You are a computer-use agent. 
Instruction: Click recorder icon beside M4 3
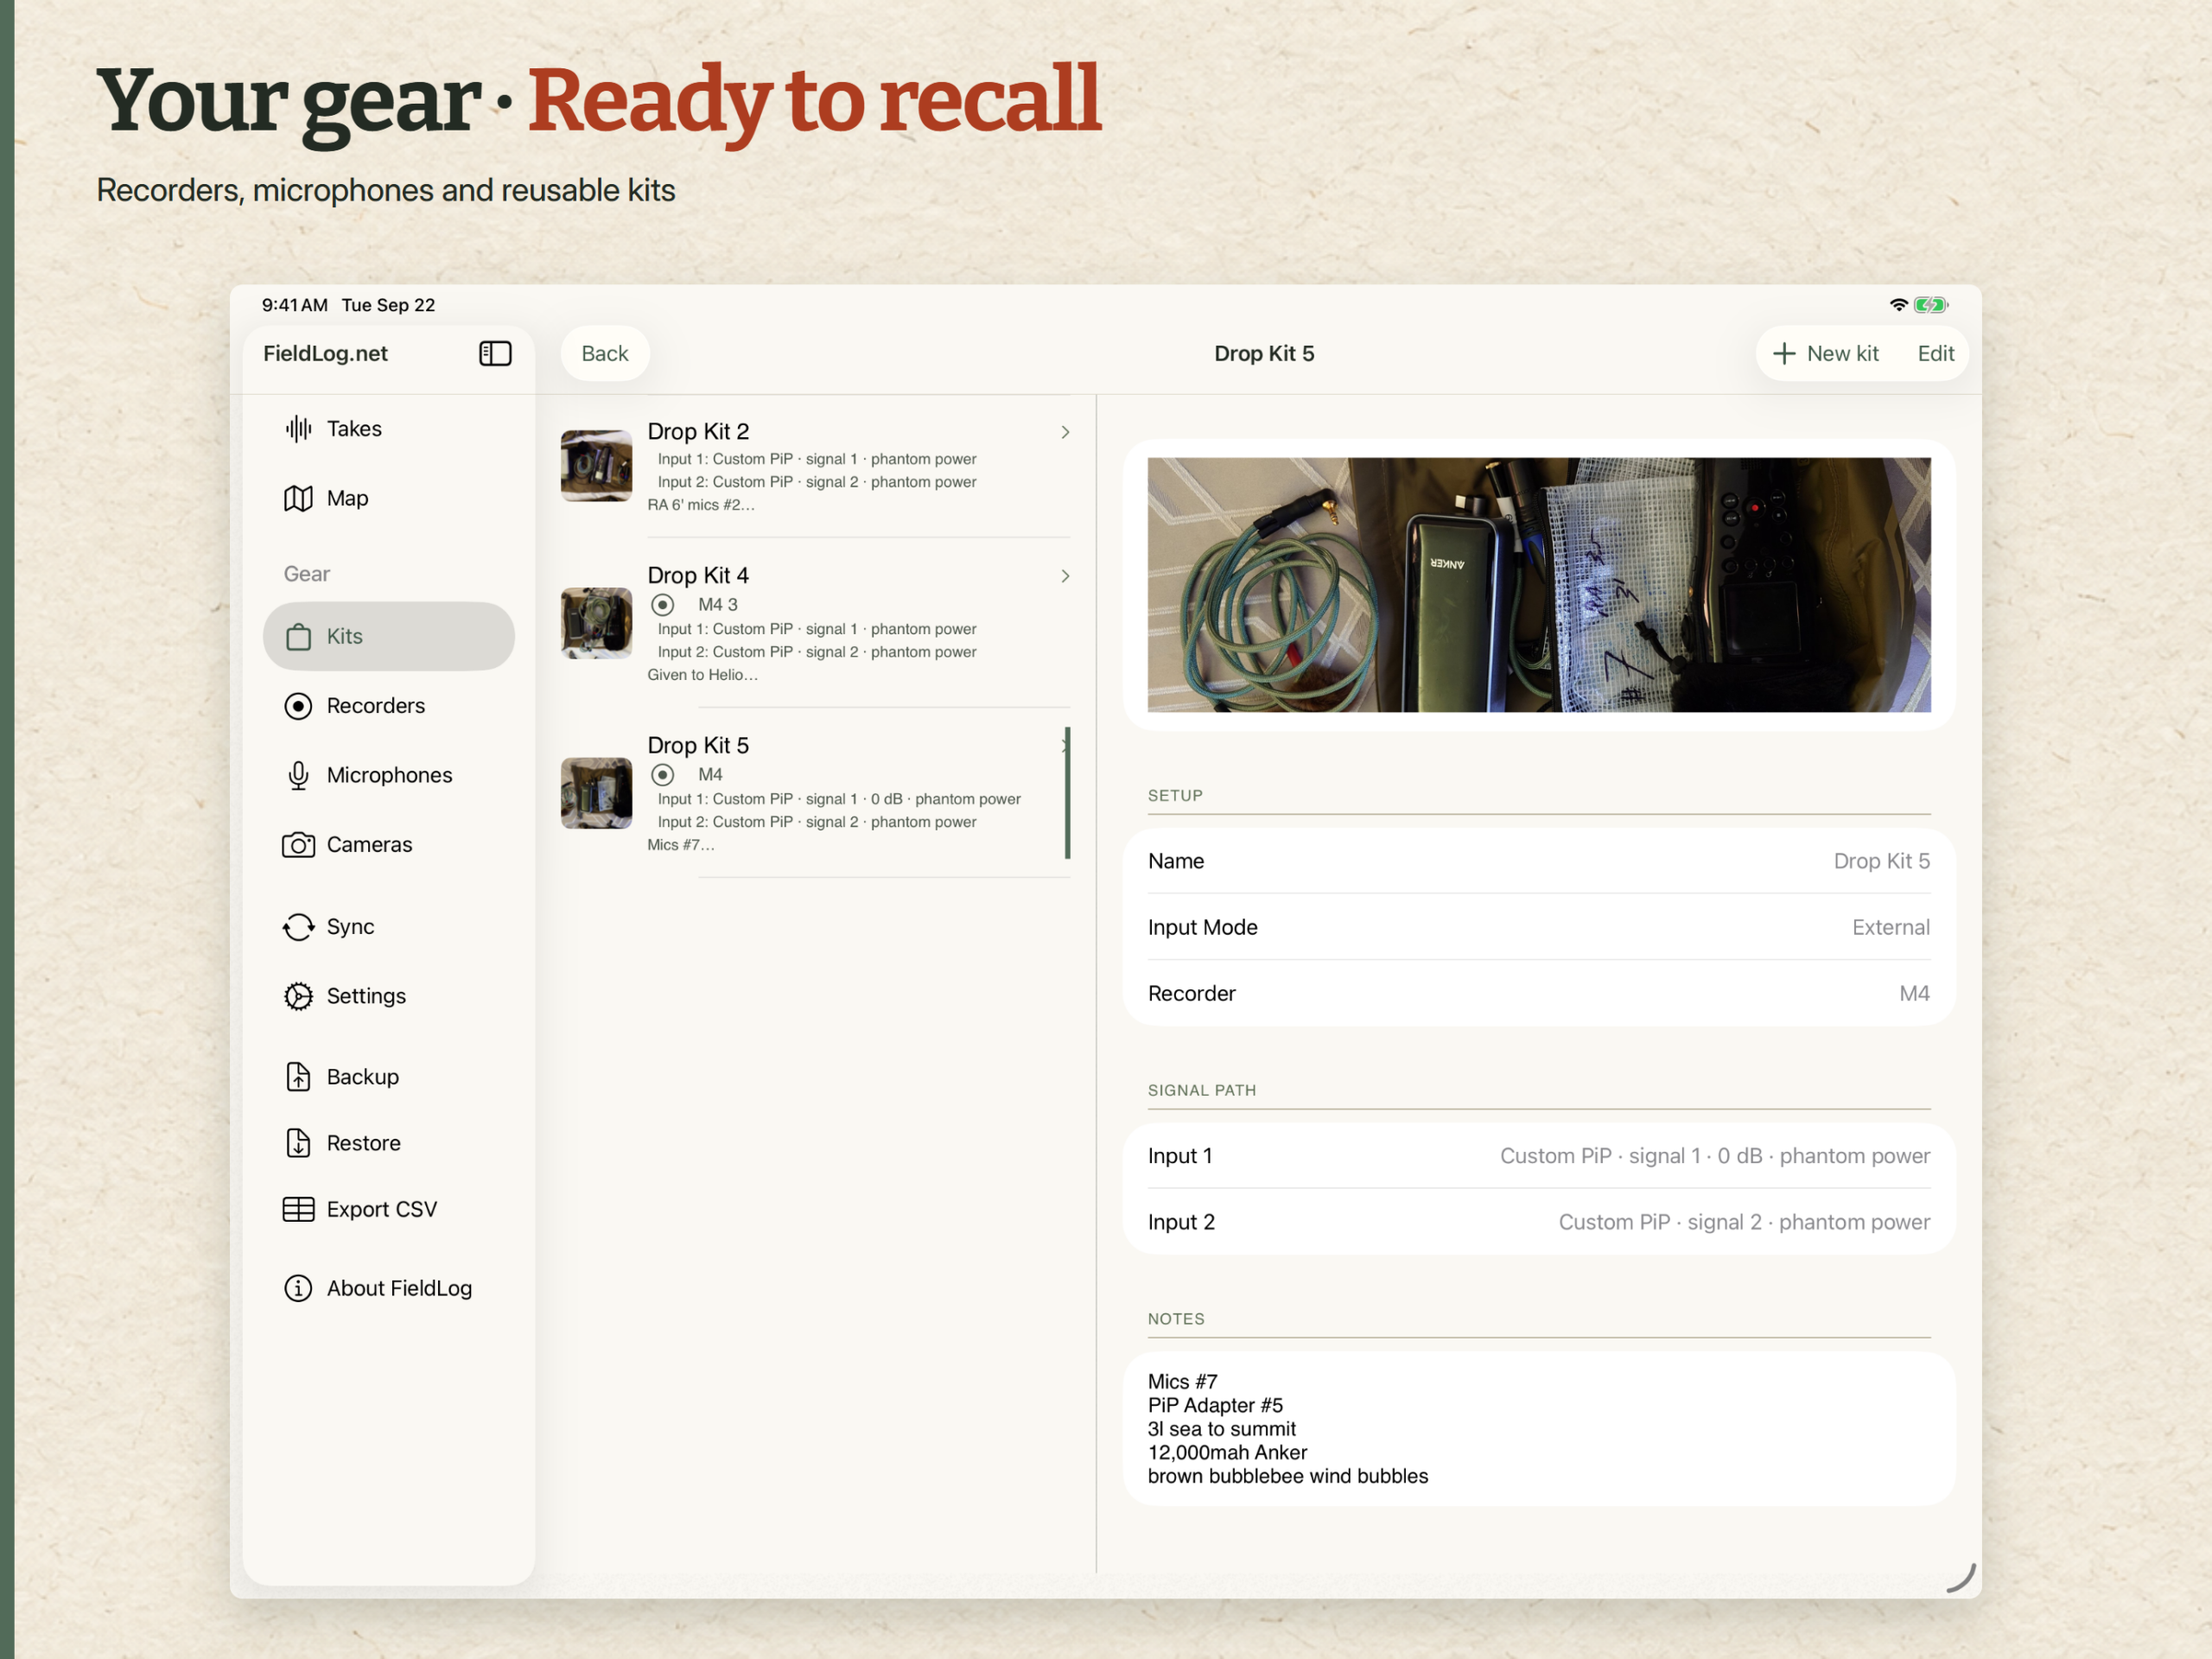(662, 605)
